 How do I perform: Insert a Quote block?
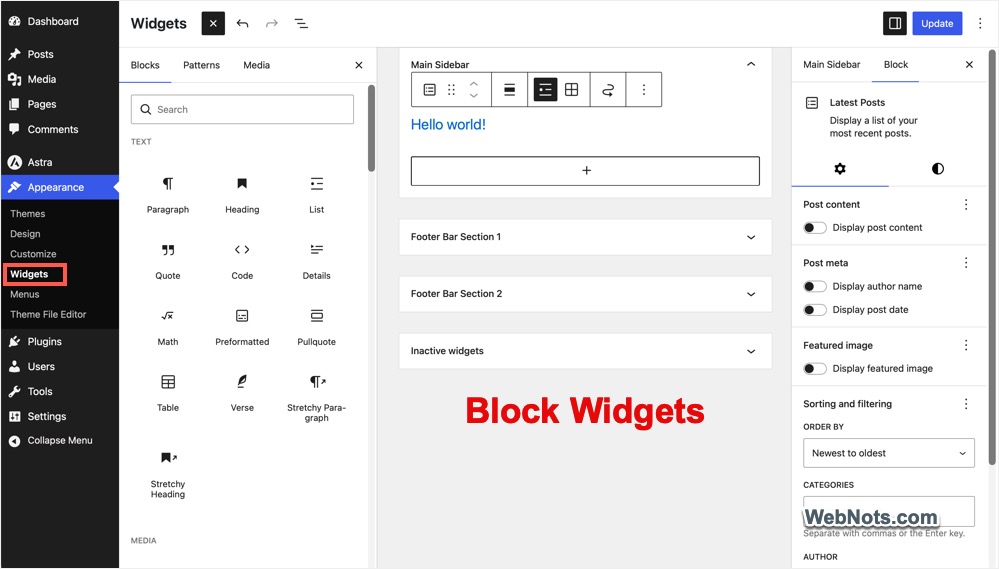tap(168, 261)
